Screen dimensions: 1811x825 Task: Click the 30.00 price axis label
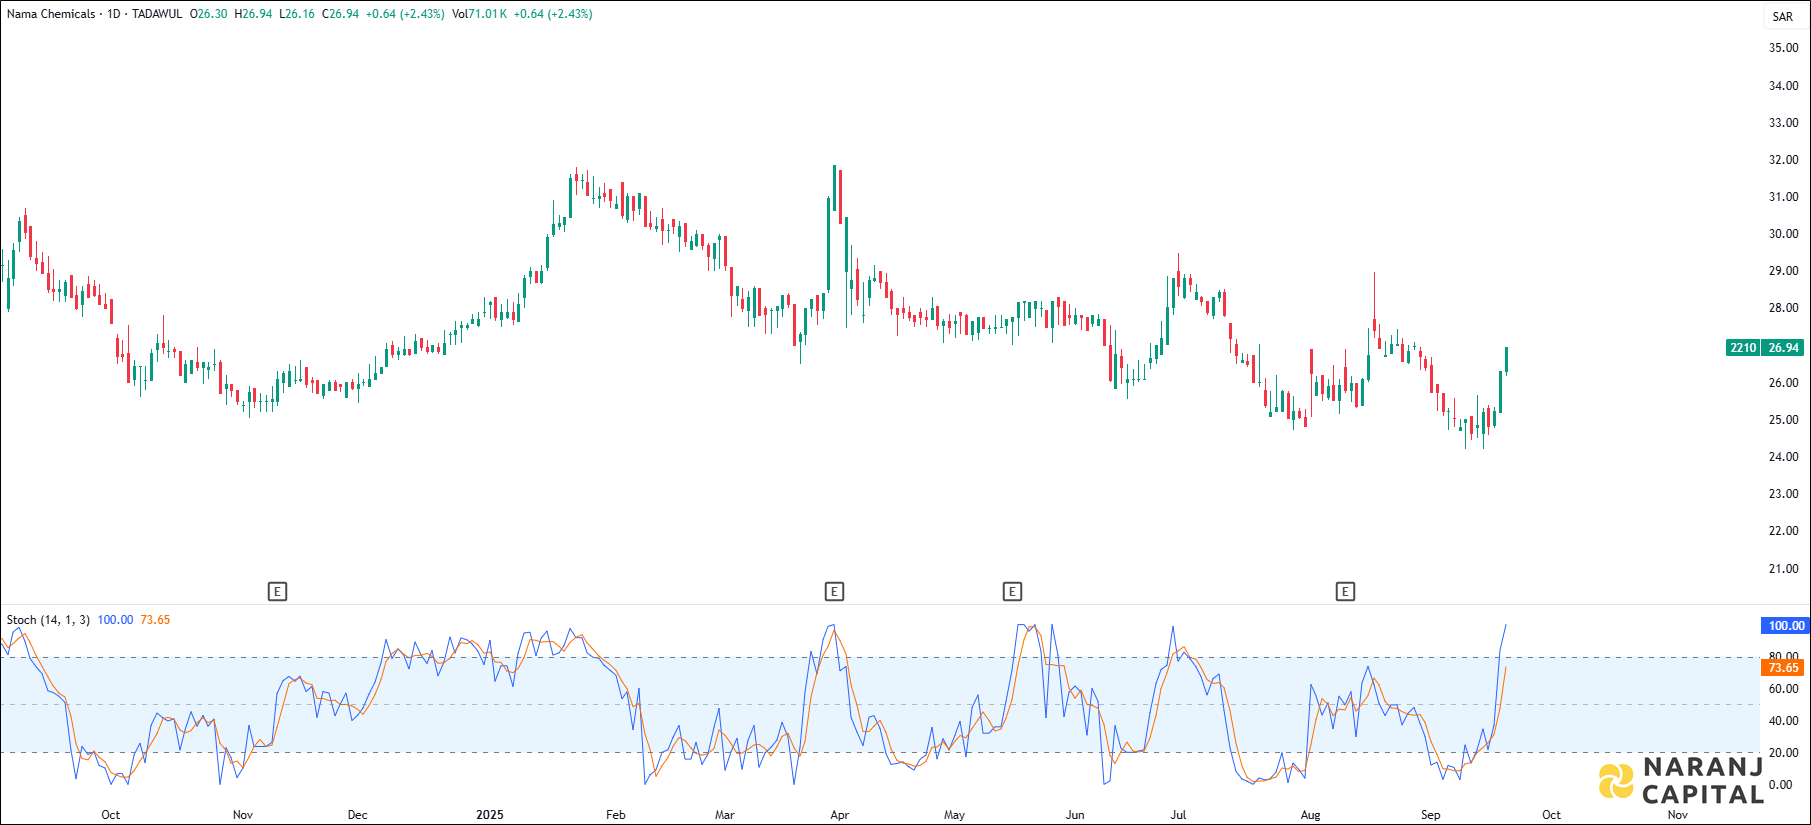(1783, 234)
